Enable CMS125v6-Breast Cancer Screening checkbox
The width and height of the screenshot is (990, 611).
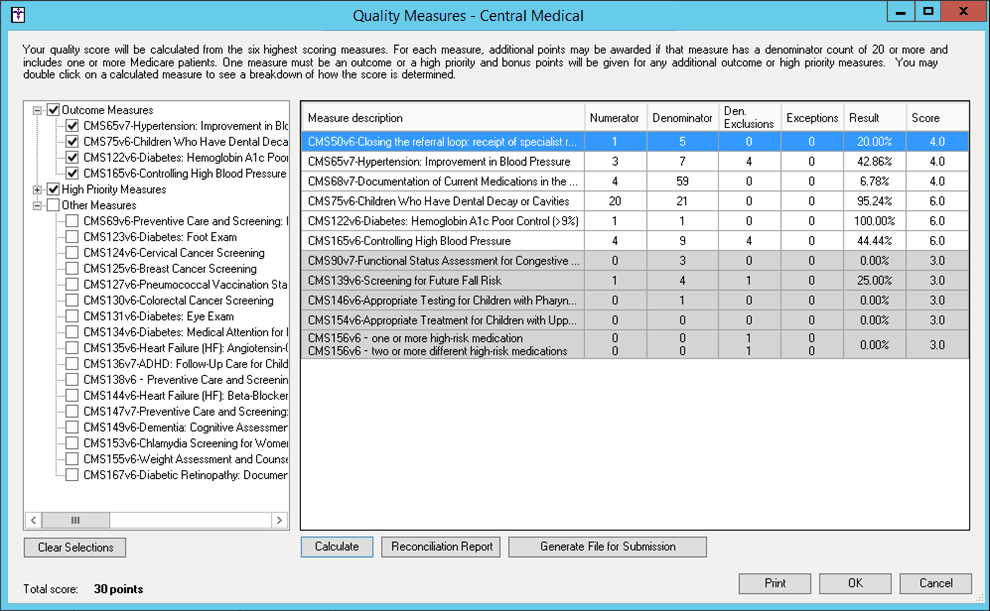[72, 269]
